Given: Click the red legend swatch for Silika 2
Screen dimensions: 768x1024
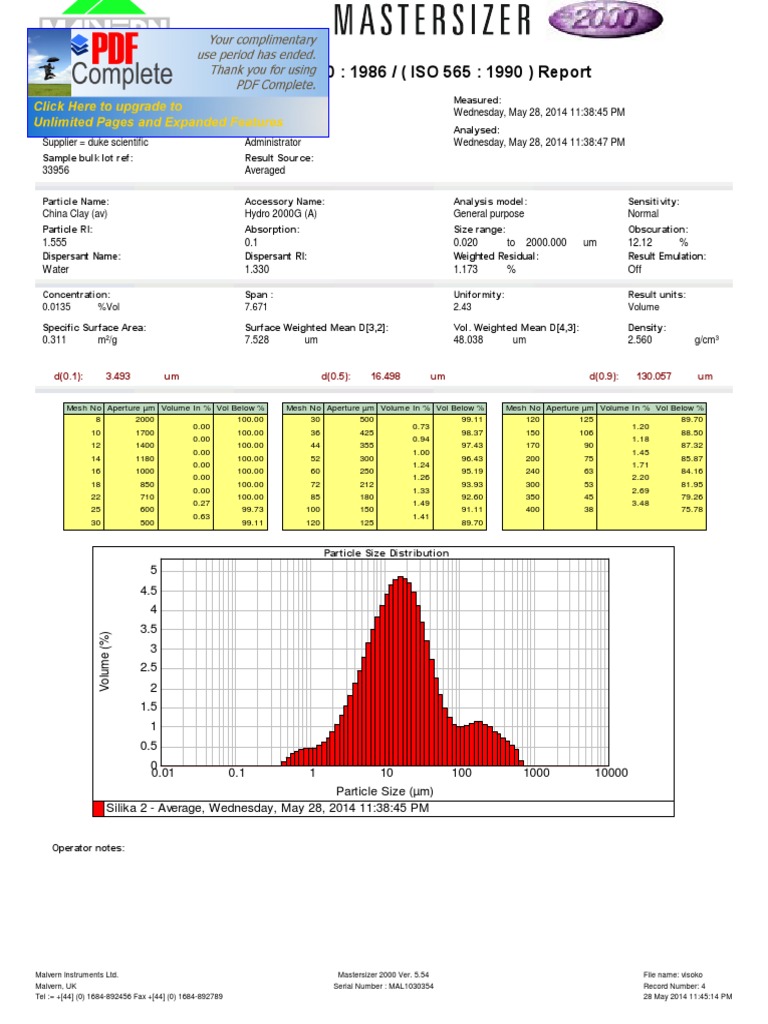Looking at the screenshot, I should click(99, 809).
